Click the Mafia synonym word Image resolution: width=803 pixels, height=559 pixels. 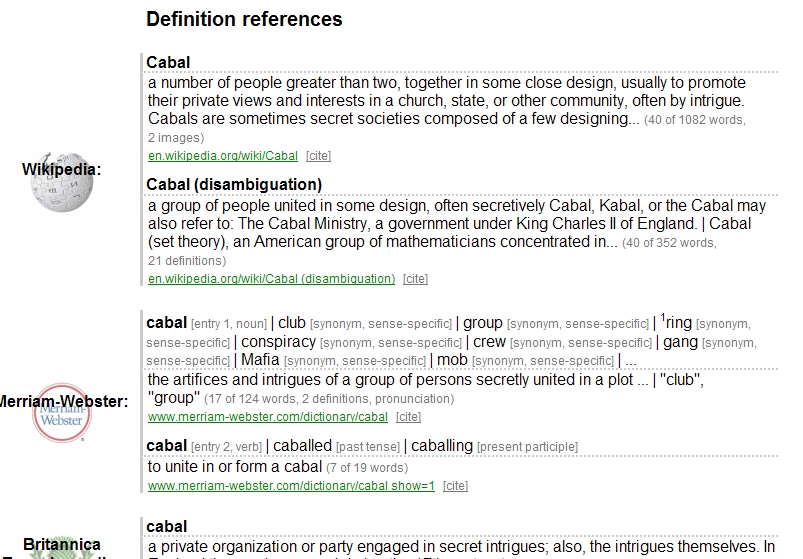point(260,360)
